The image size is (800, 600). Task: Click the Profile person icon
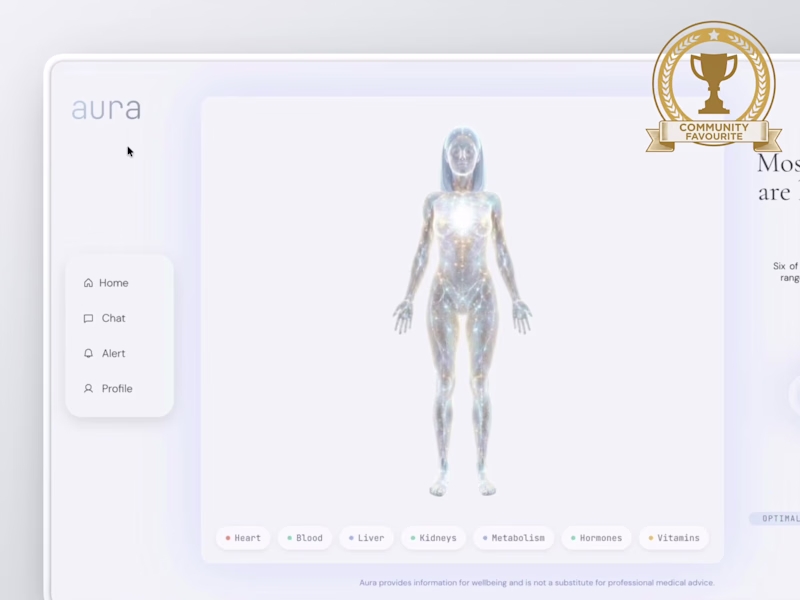point(88,389)
